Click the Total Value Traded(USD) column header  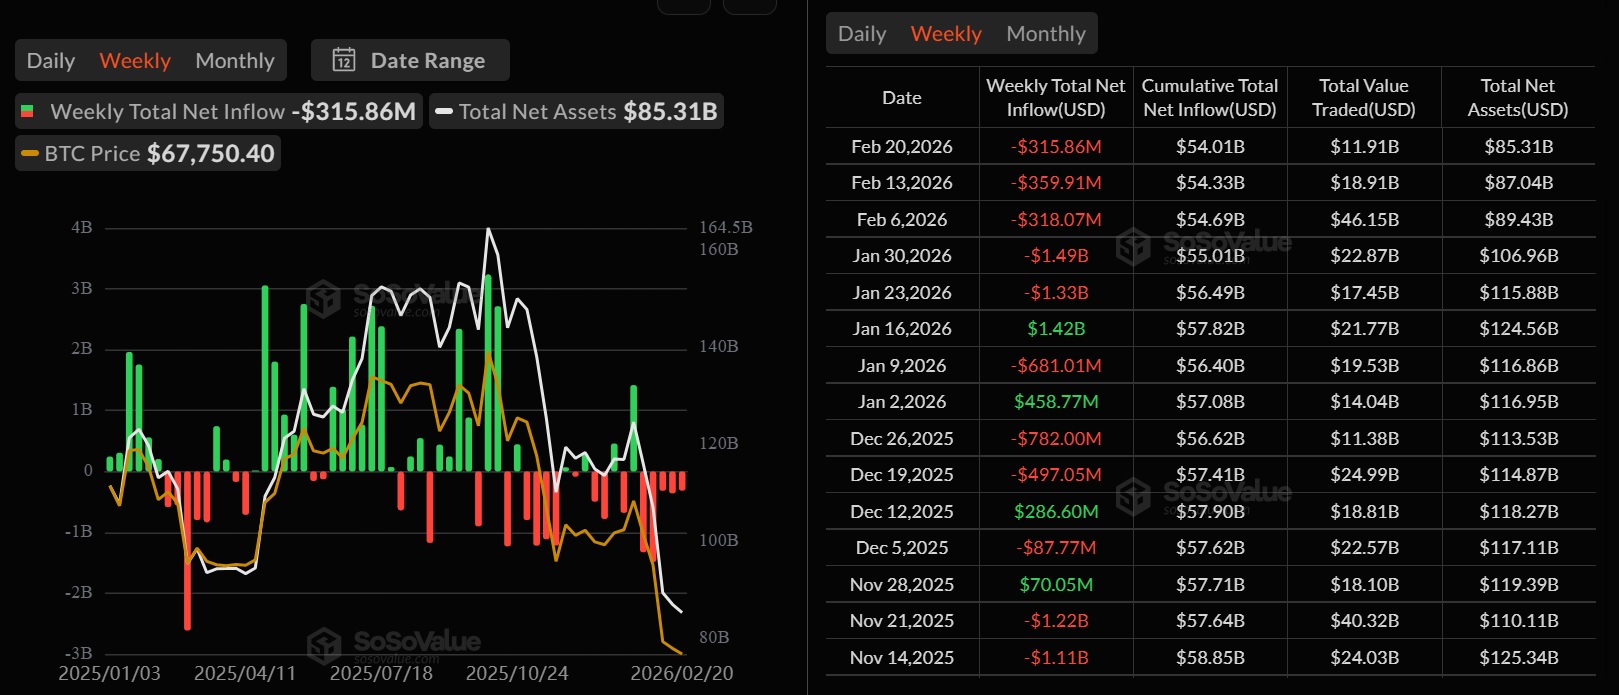(1363, 98)
